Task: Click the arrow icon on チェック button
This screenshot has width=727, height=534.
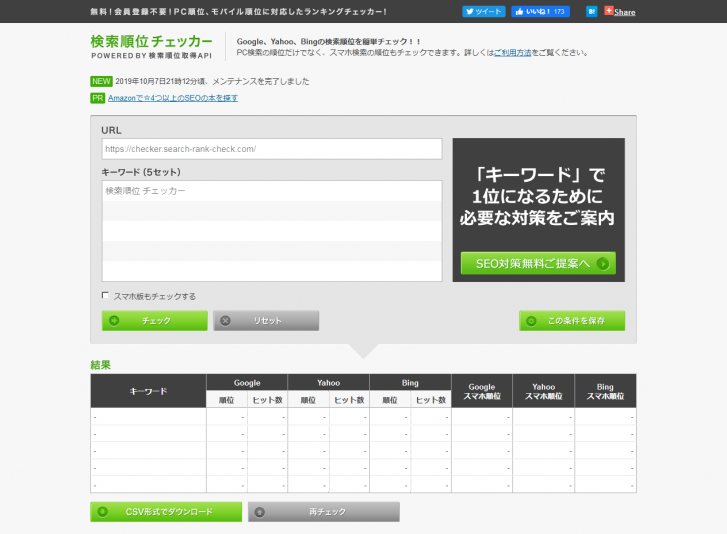Action: [x=114, y=321]
